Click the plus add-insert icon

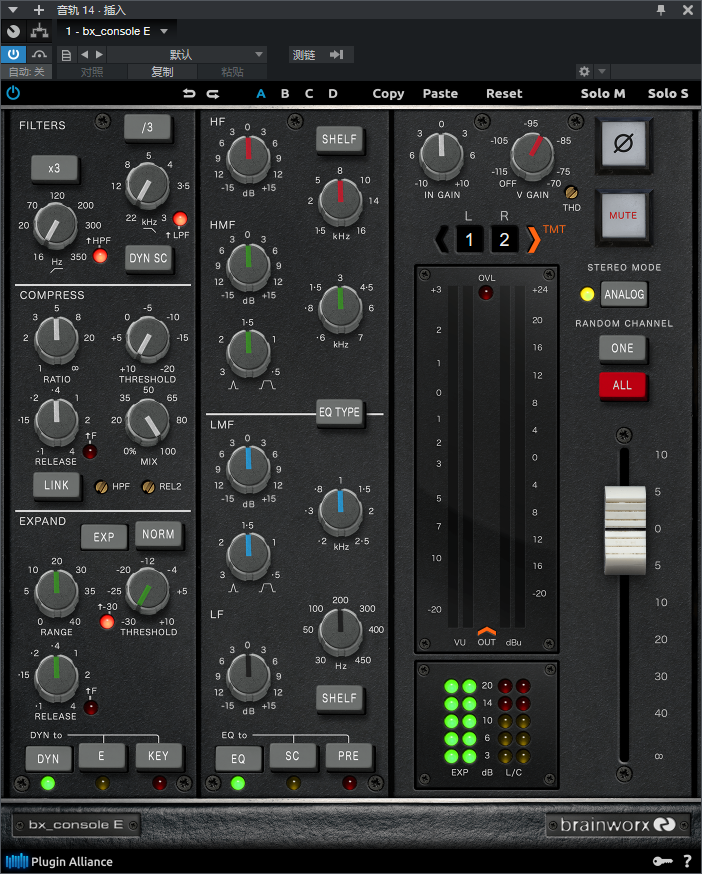[38, 10]
